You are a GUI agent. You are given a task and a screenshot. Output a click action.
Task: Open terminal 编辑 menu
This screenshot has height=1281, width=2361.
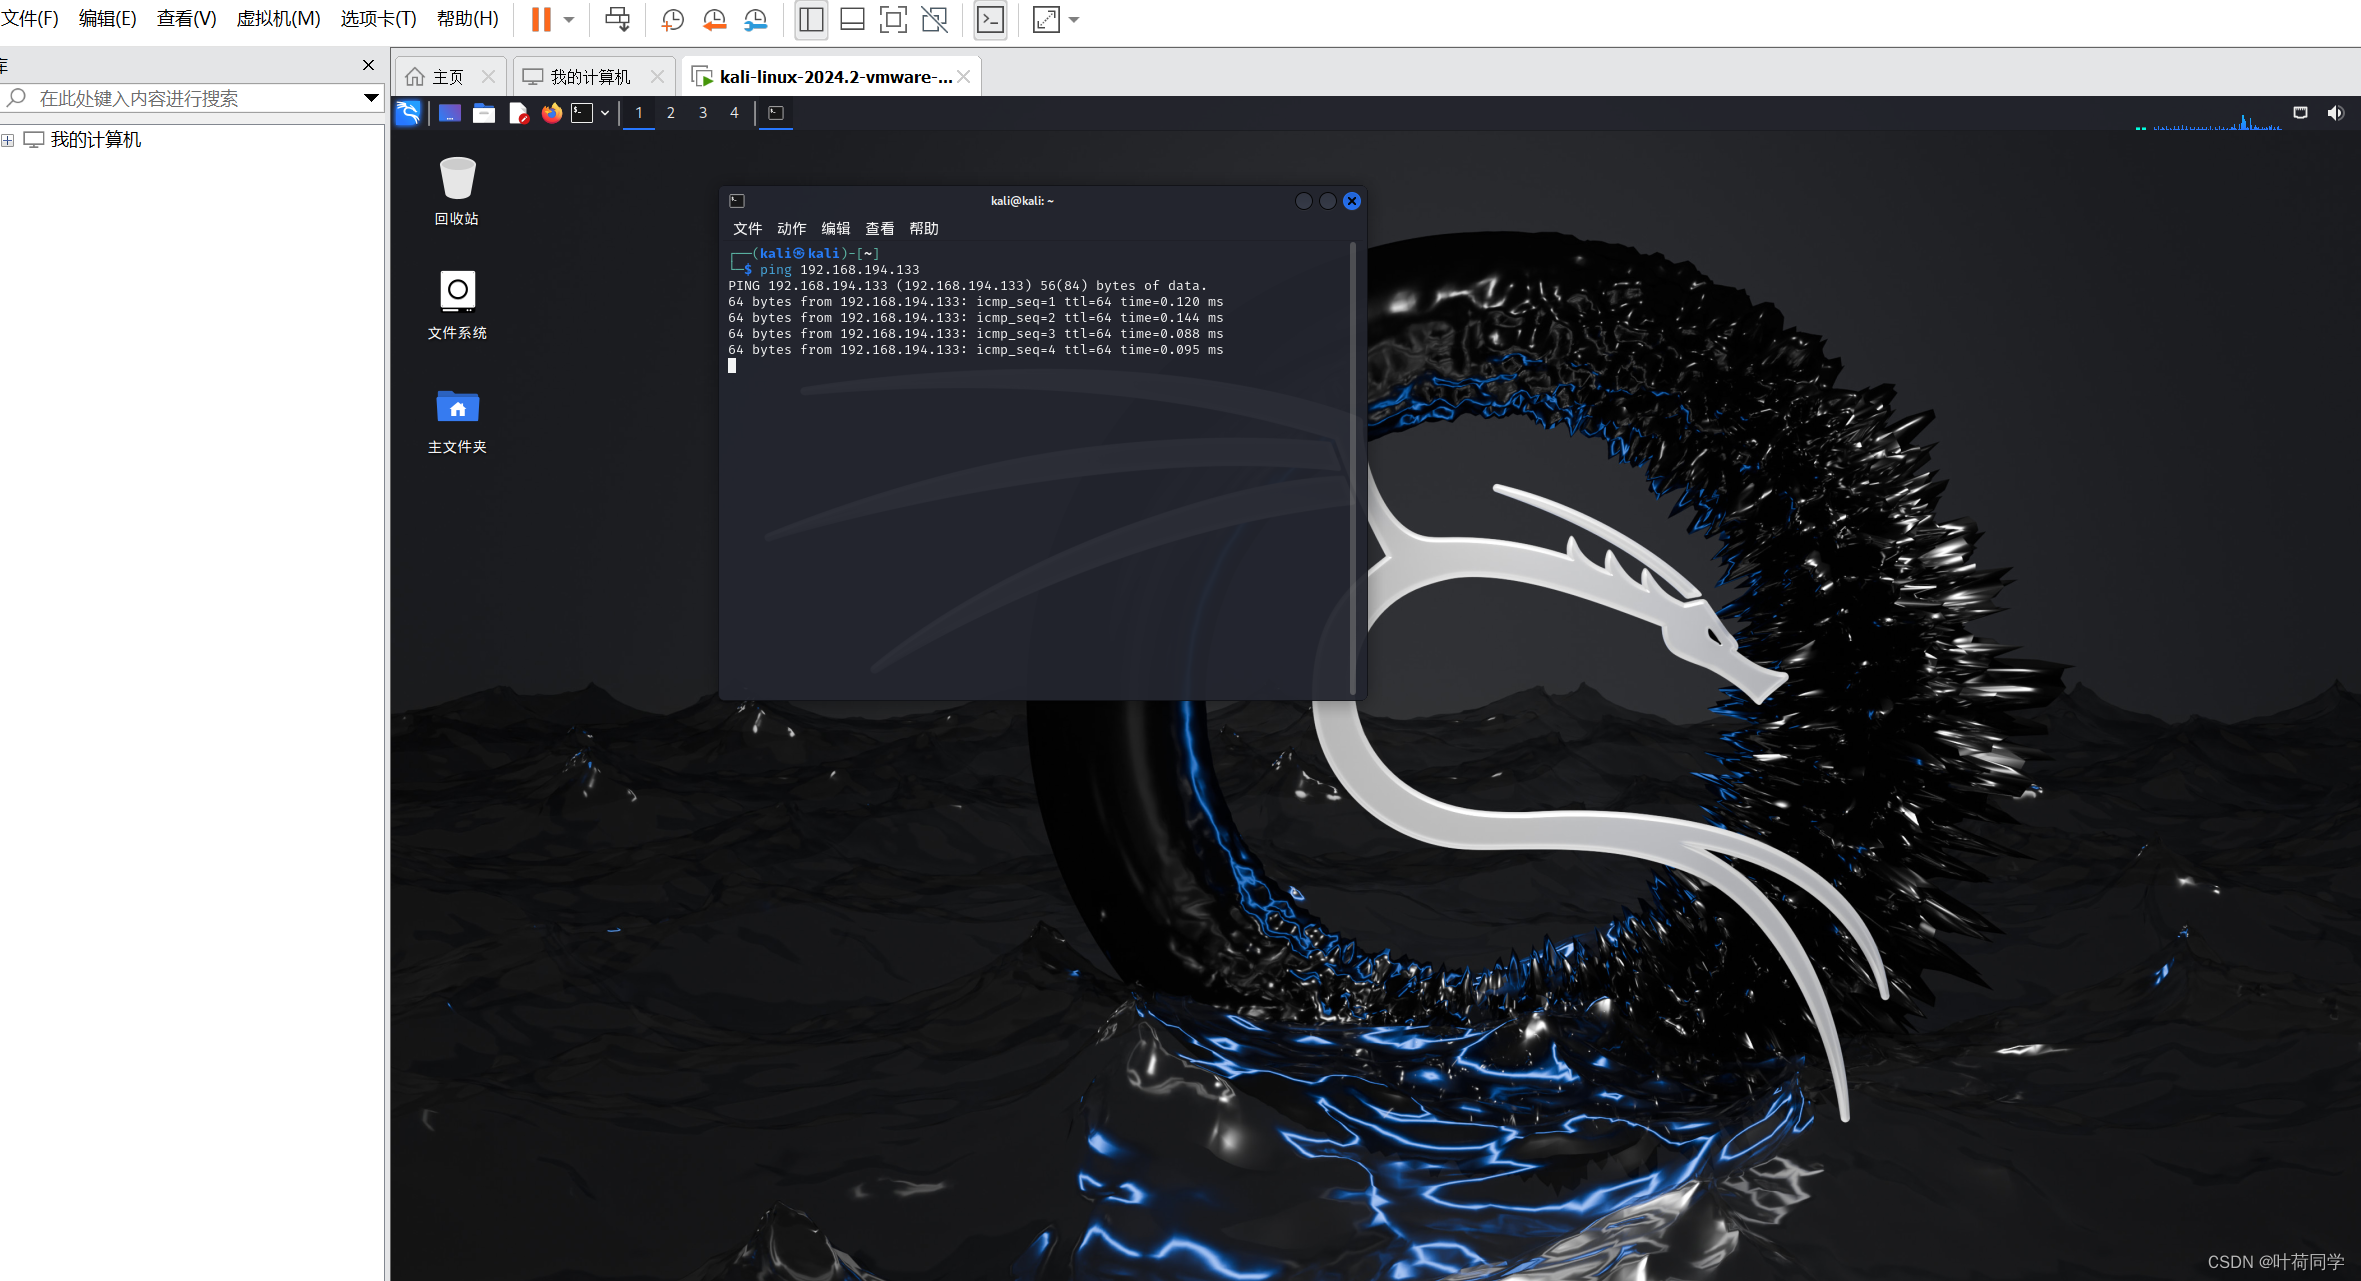835,229
